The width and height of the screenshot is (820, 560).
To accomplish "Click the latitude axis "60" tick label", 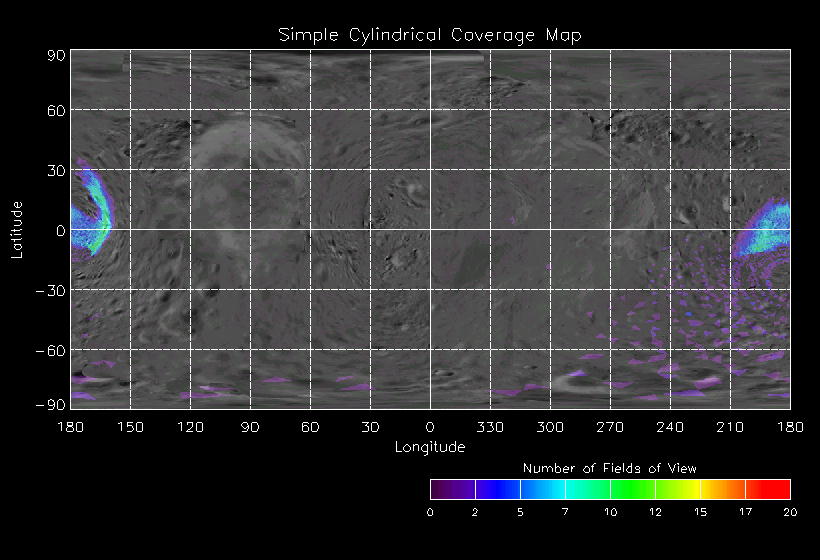I will (56, 110).
